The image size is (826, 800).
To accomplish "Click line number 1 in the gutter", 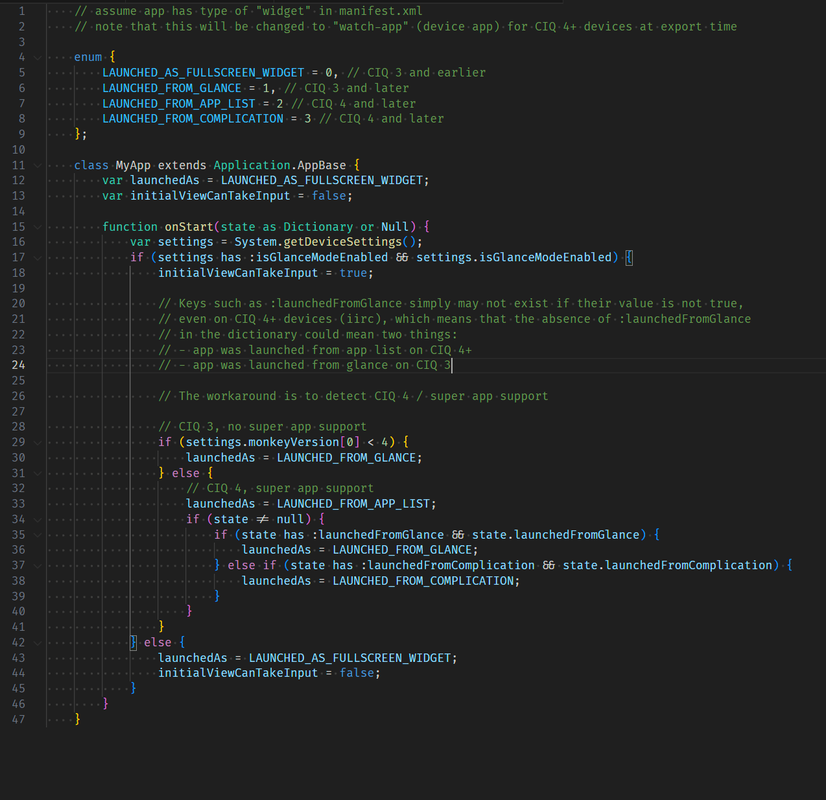I will pyautogui.click(x=22, y=11).
